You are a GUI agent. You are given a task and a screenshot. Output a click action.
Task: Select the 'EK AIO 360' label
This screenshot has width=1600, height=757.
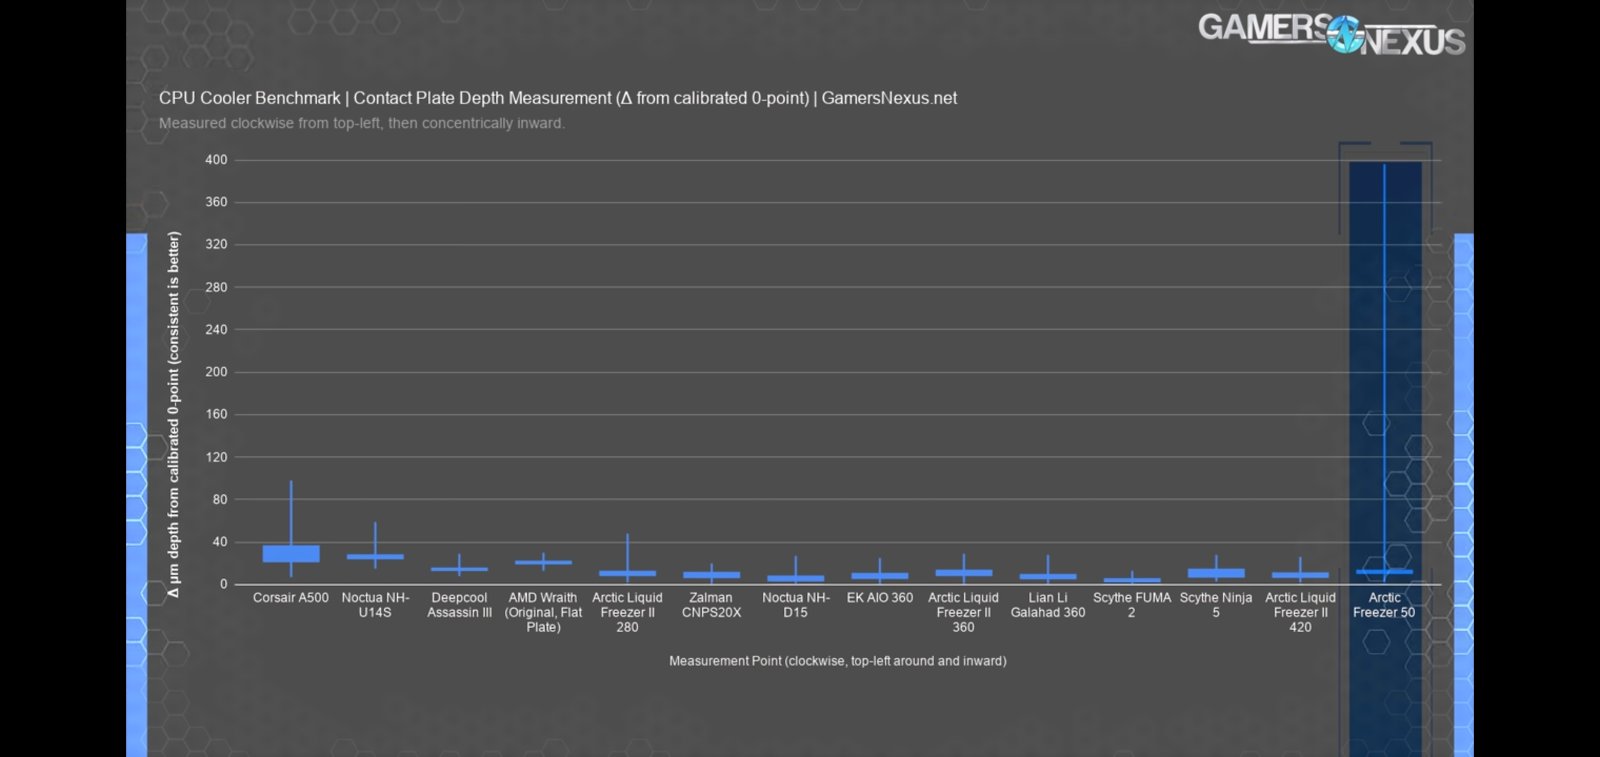pos(880,598)
